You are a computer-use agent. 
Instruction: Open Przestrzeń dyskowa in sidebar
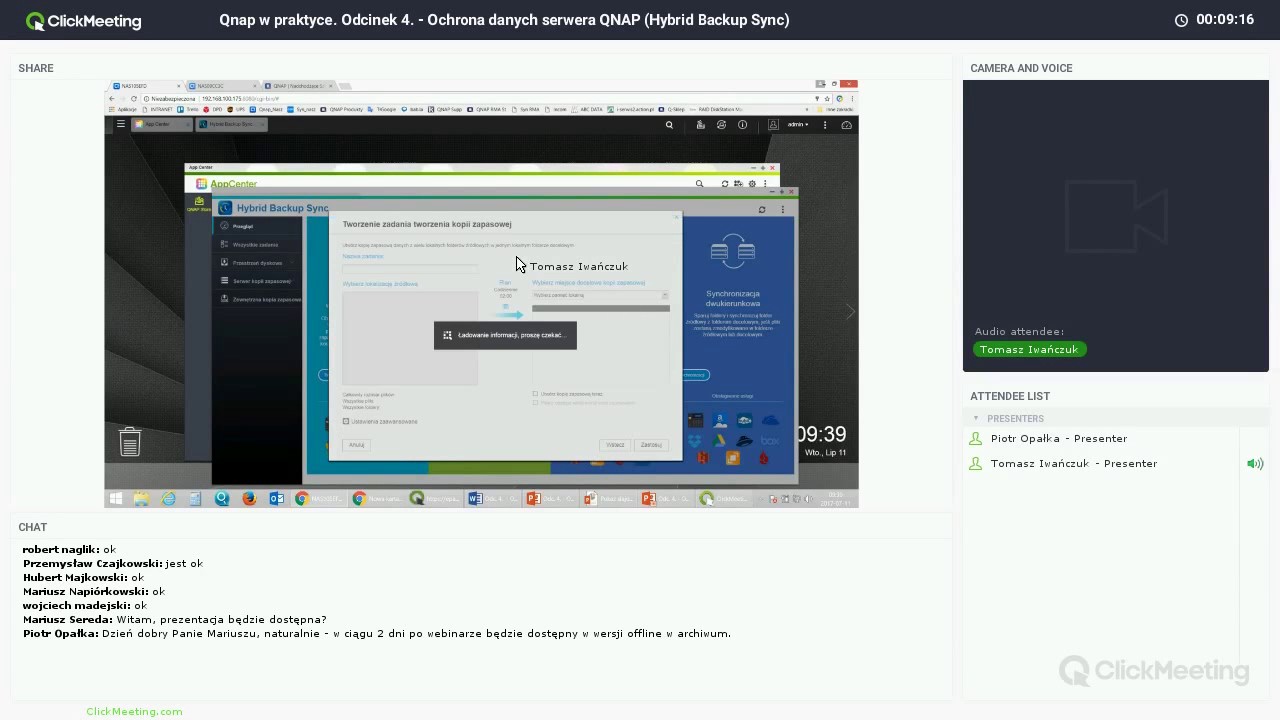[x=258, y=263]
